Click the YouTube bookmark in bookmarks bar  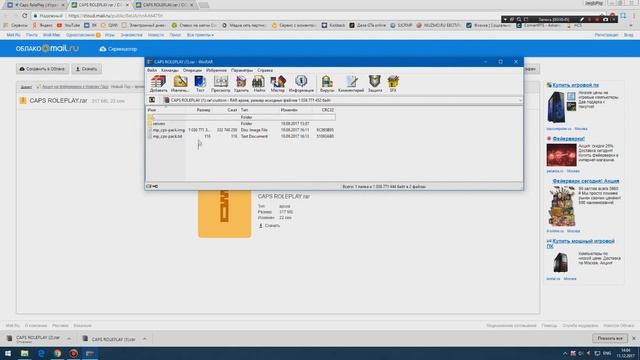point(69,25)
